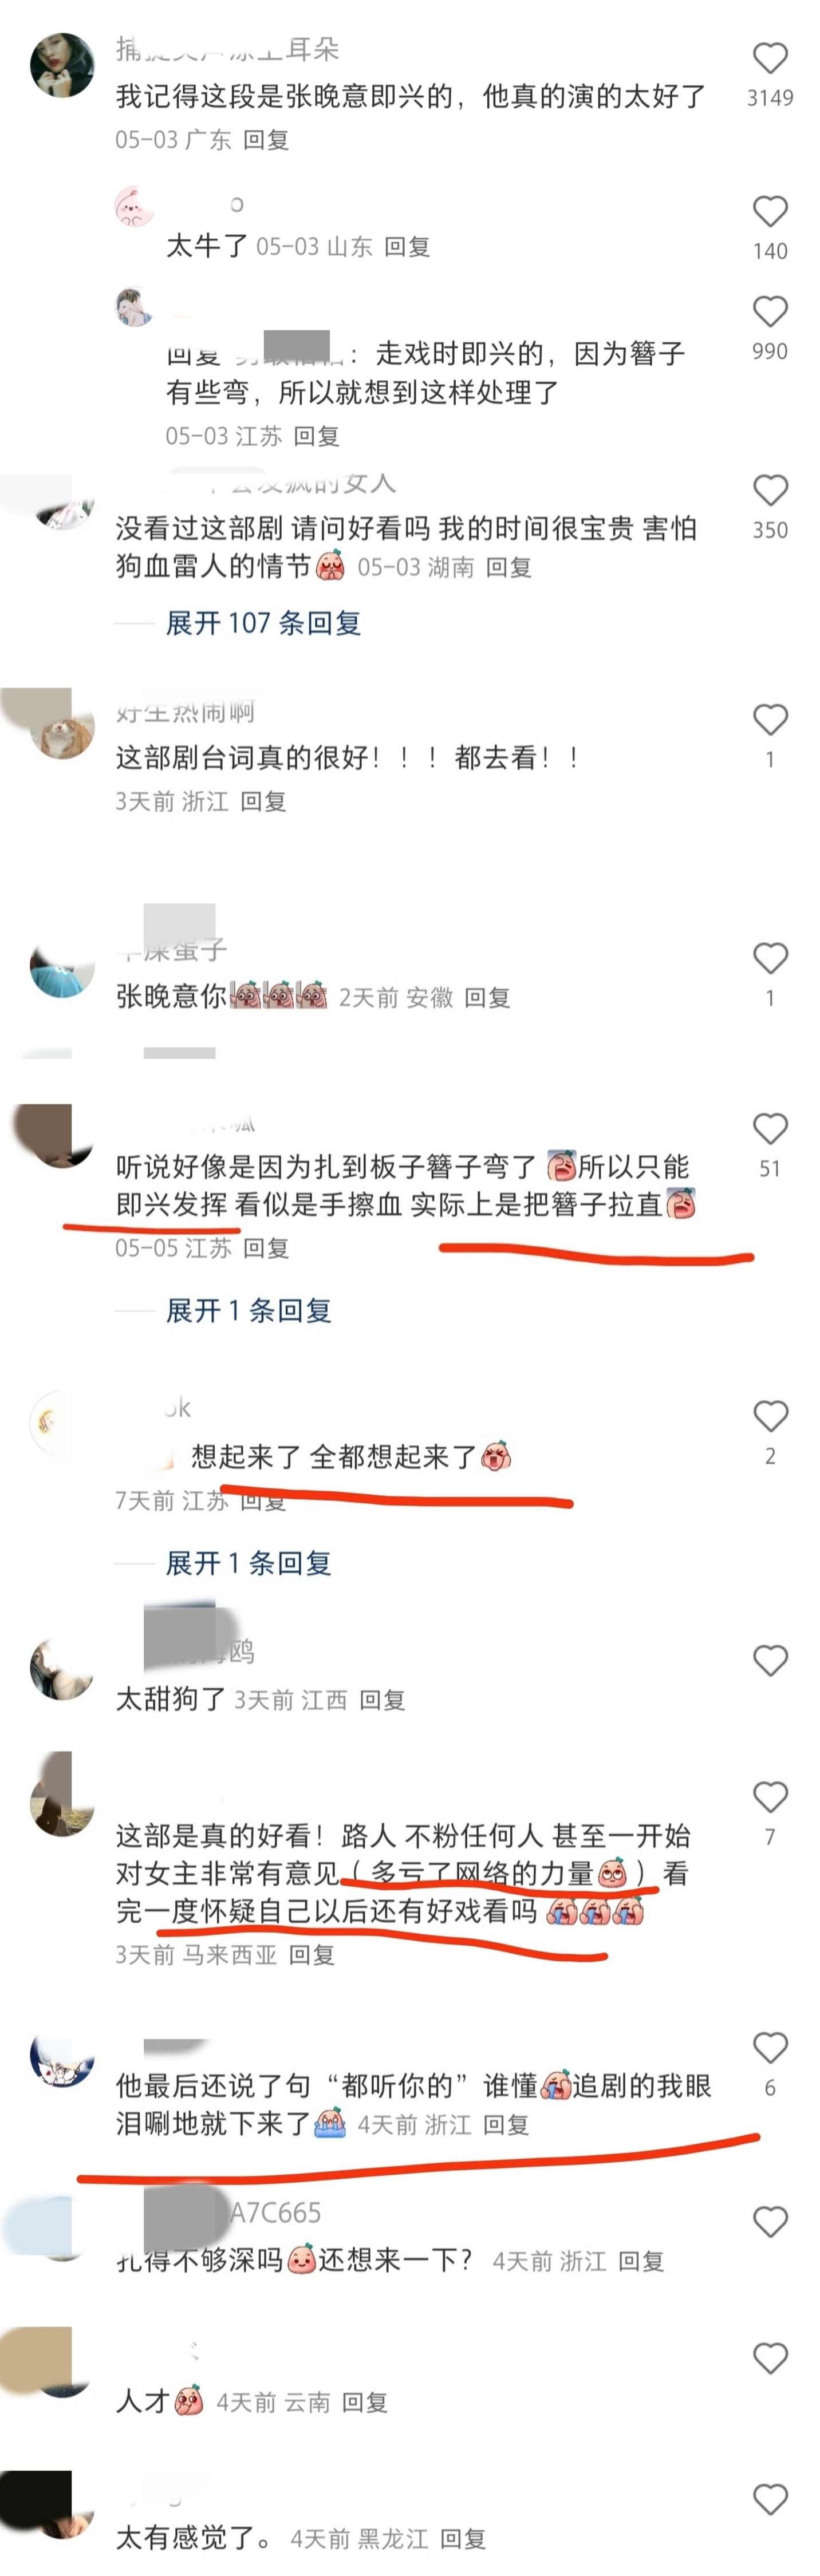820x2576 pixels.
Task: Reply to 我记得这段是张晚意即兴的 comment
Action: (x=266, y=140)
